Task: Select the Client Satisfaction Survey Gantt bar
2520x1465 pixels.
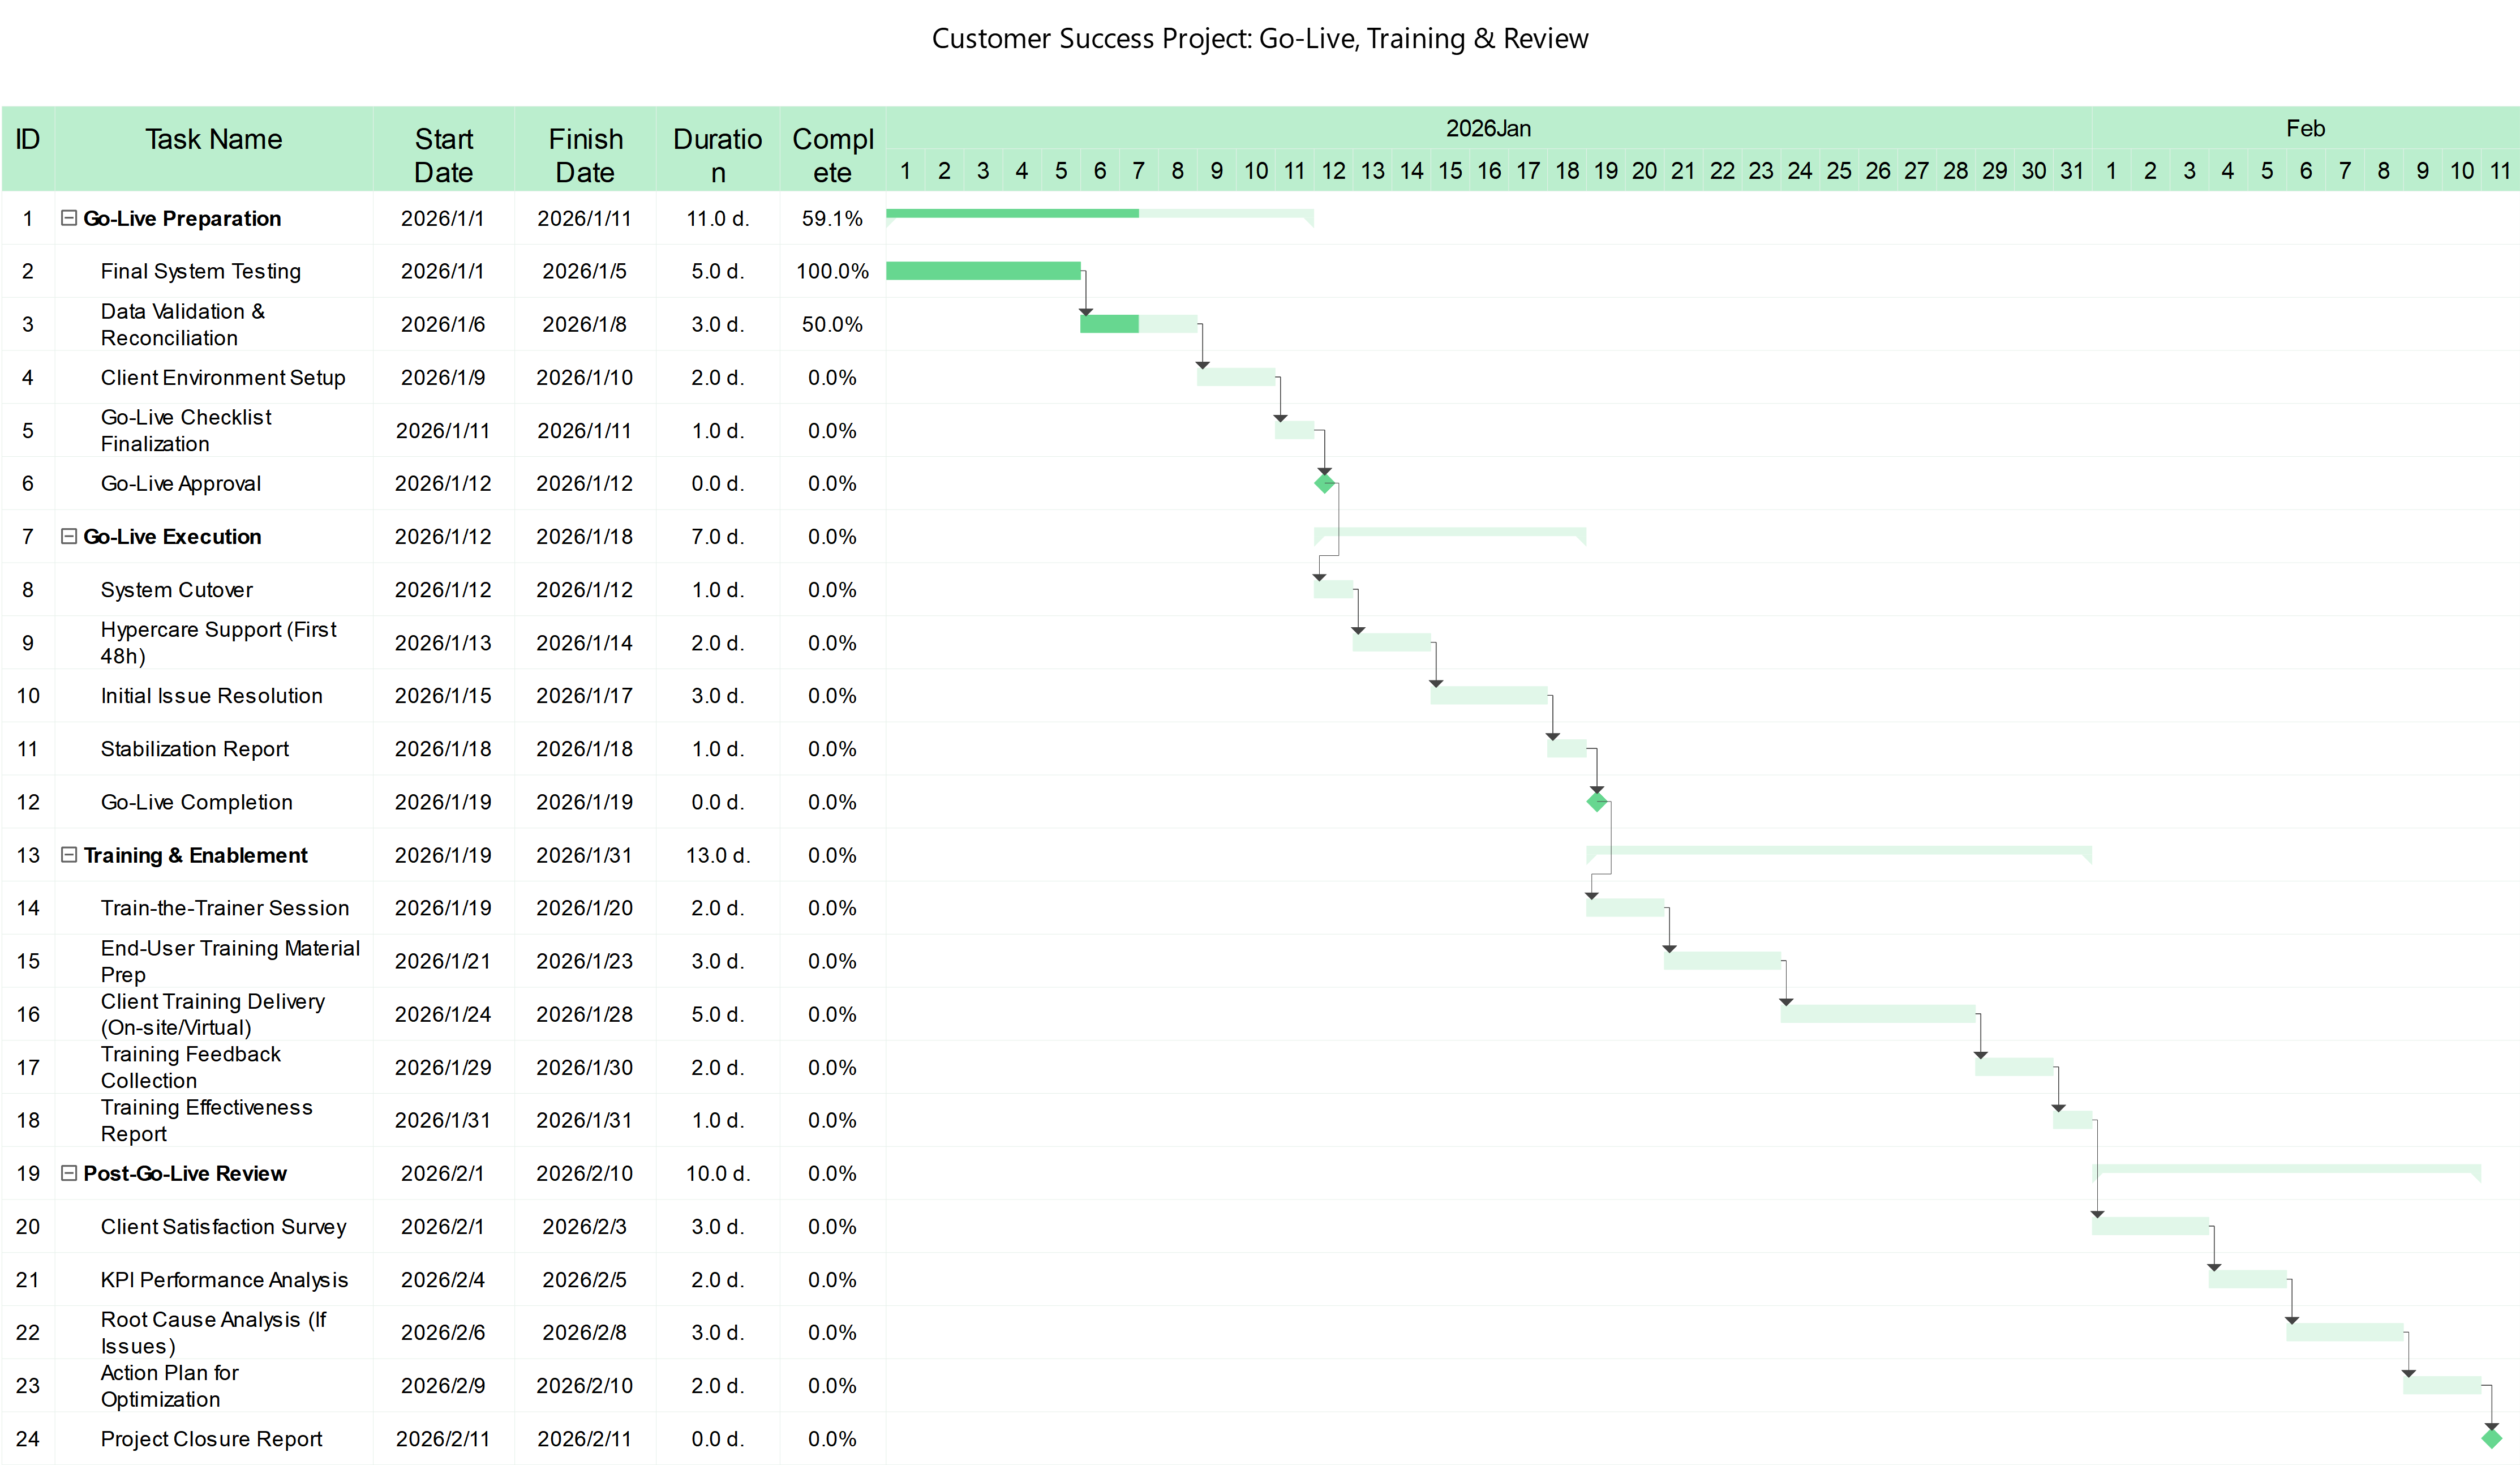Action: [2150, 1226]
